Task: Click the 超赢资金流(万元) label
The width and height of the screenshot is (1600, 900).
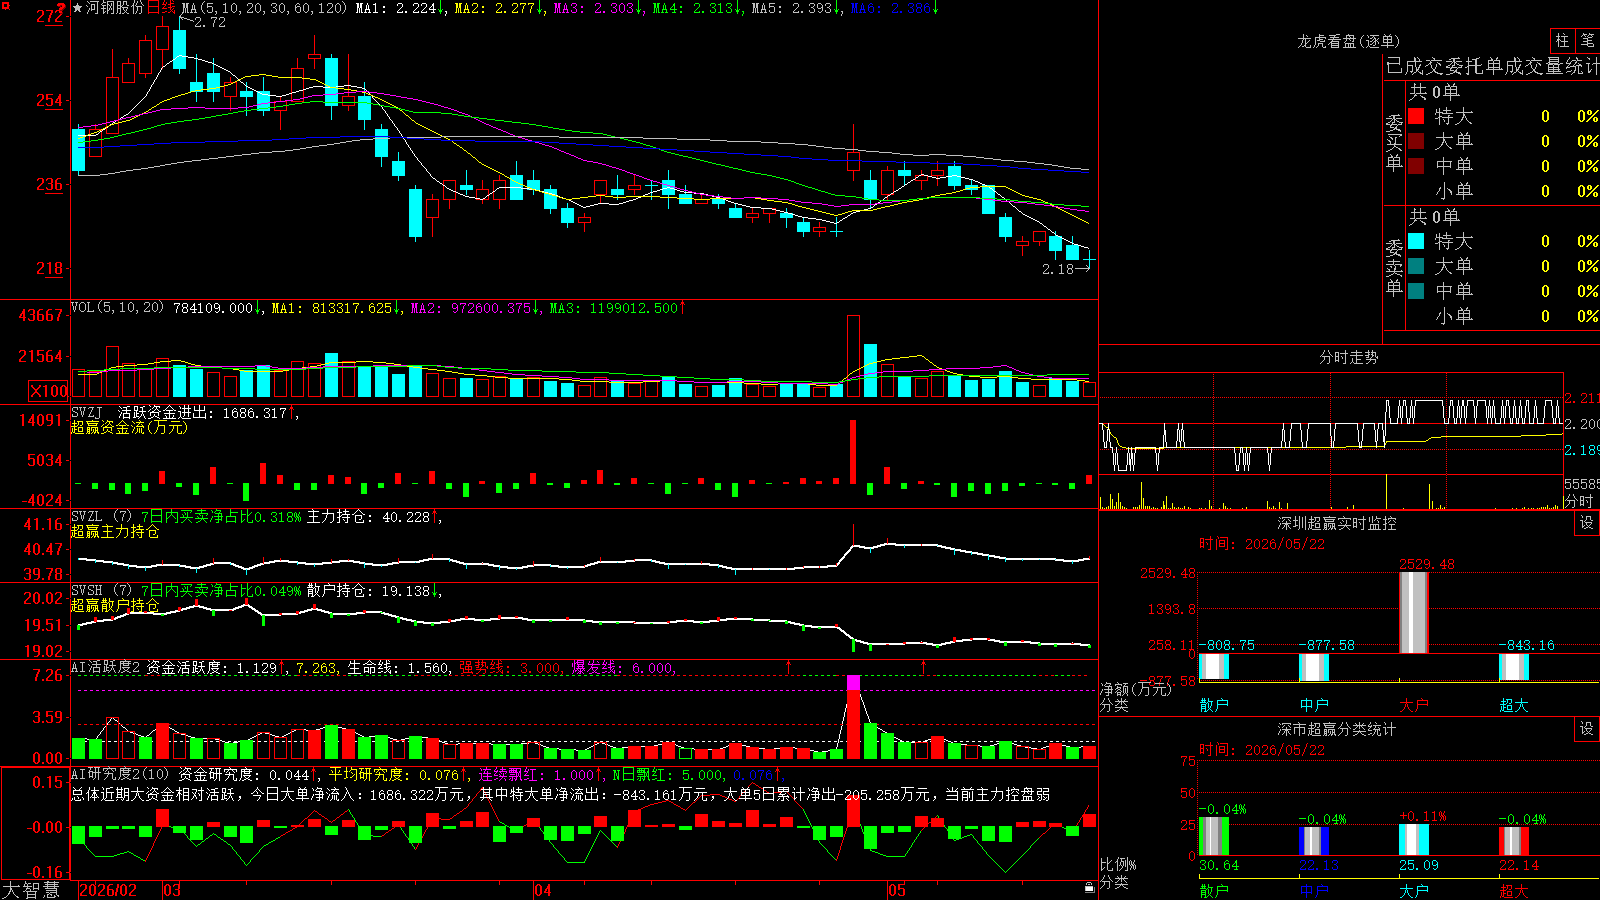Action: coord(129,428)
